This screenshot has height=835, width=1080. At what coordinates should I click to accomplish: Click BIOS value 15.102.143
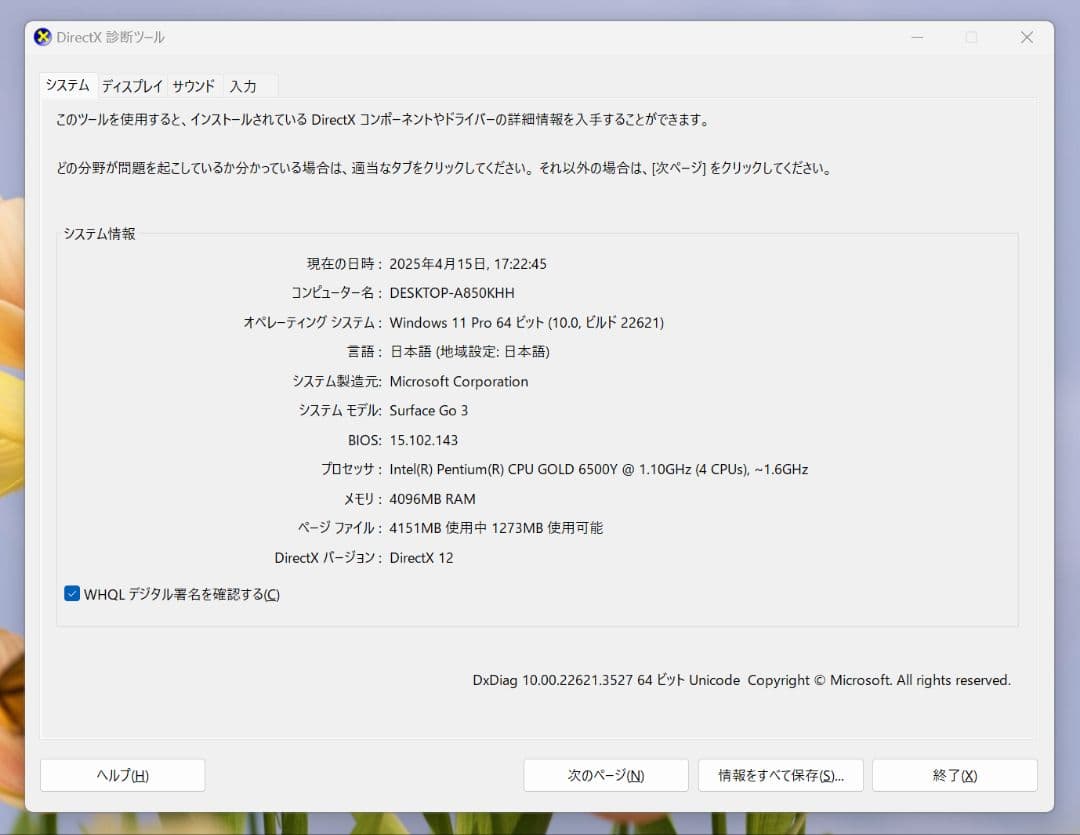click(x=424, y=440)
